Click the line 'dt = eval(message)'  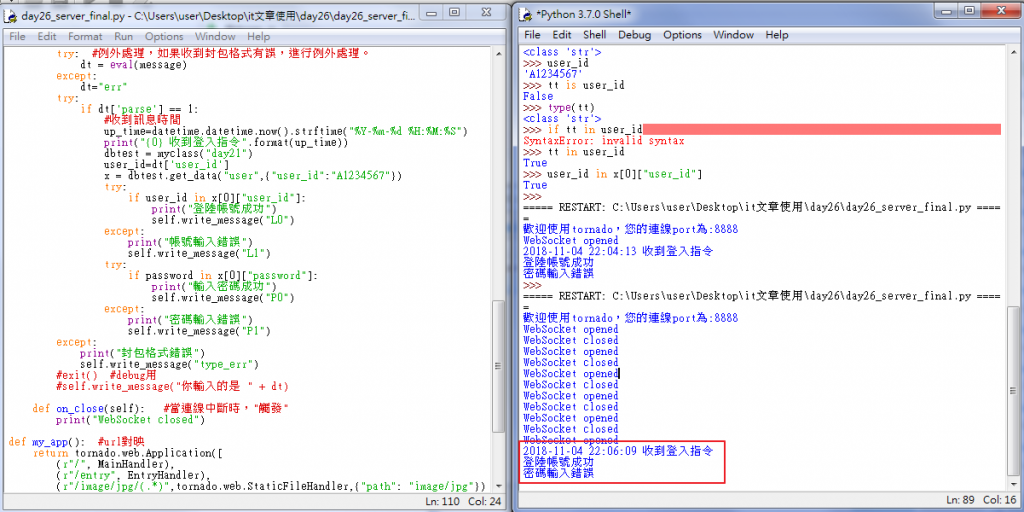[134, 65]
